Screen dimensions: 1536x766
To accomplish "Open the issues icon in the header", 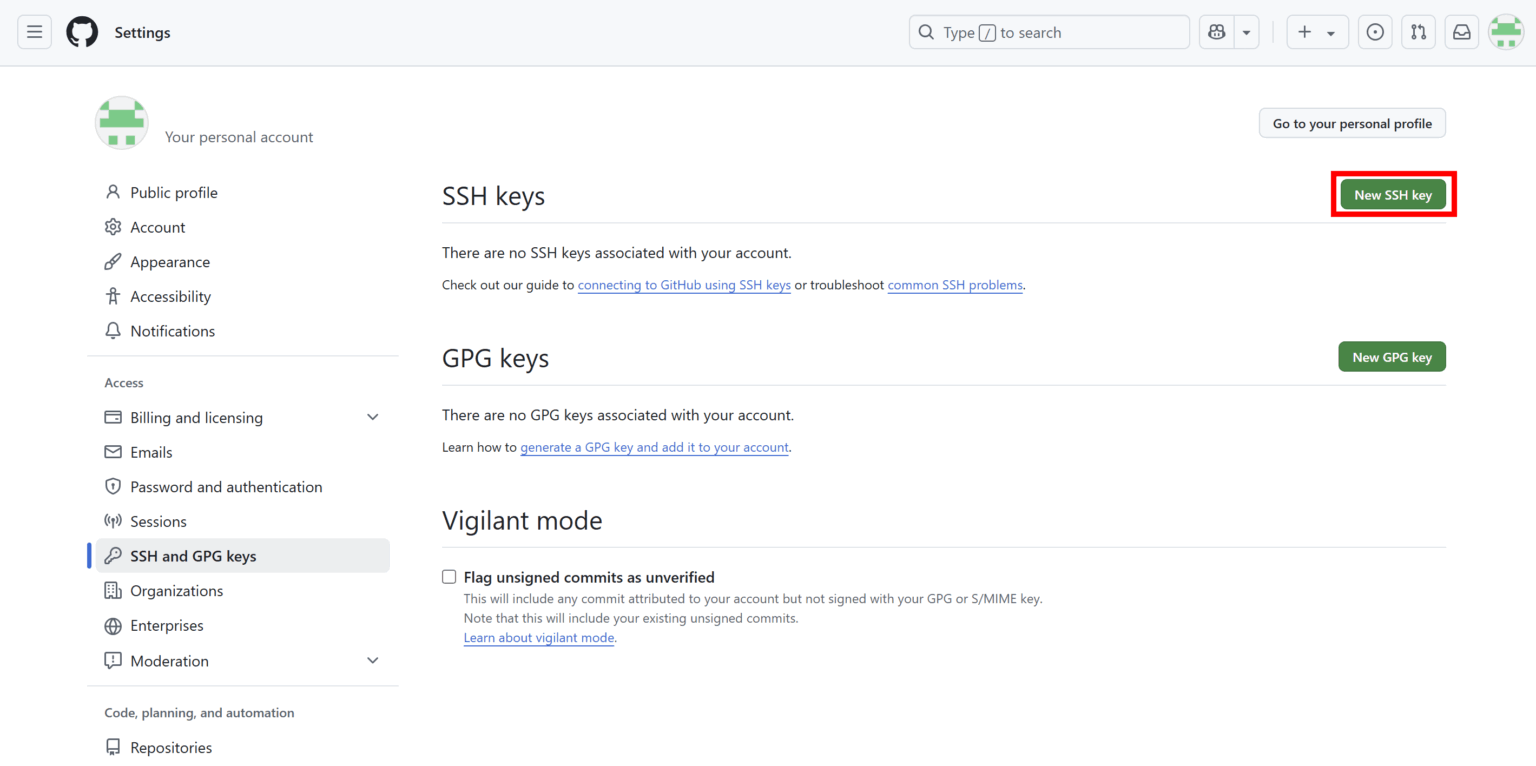I will pos(1375,31).
